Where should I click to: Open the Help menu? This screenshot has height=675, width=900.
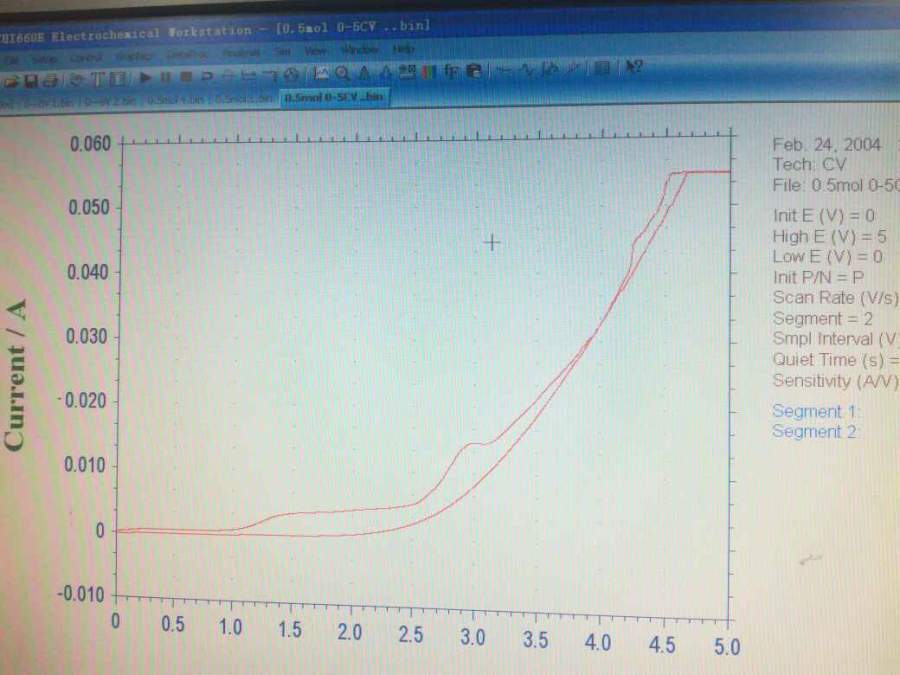(404, 49)
